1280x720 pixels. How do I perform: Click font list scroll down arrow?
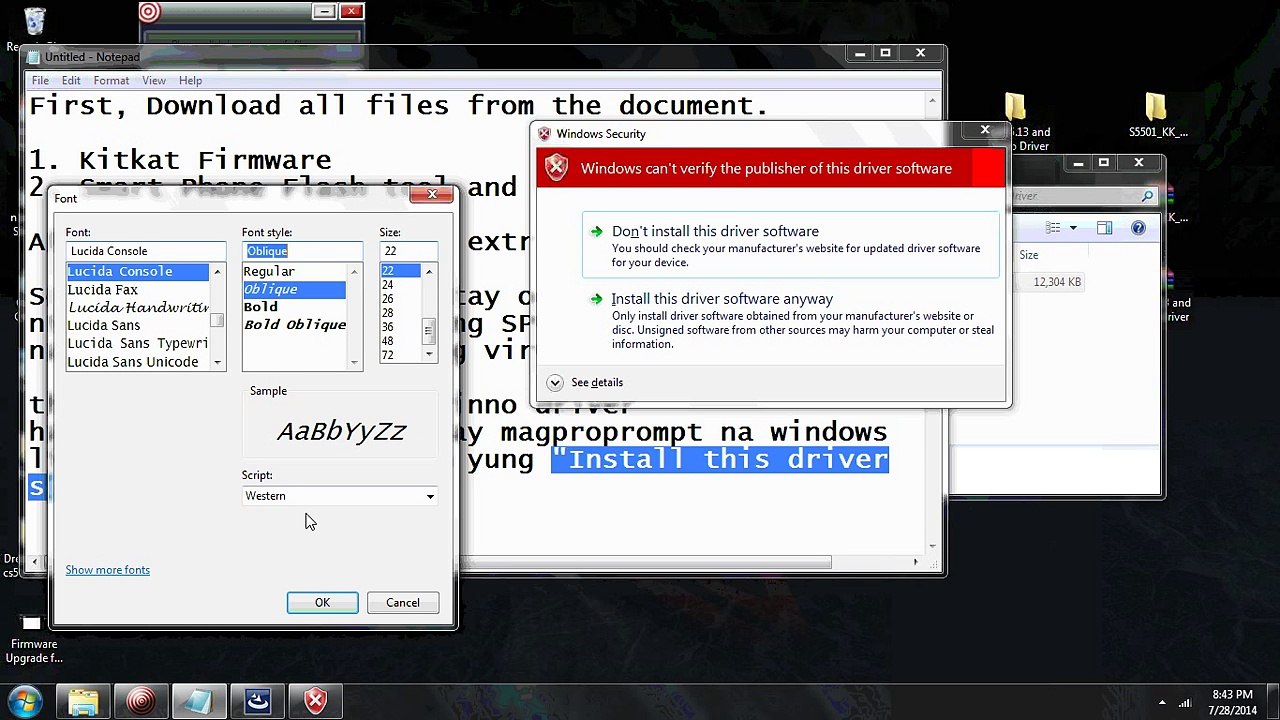tap(217, 363)
